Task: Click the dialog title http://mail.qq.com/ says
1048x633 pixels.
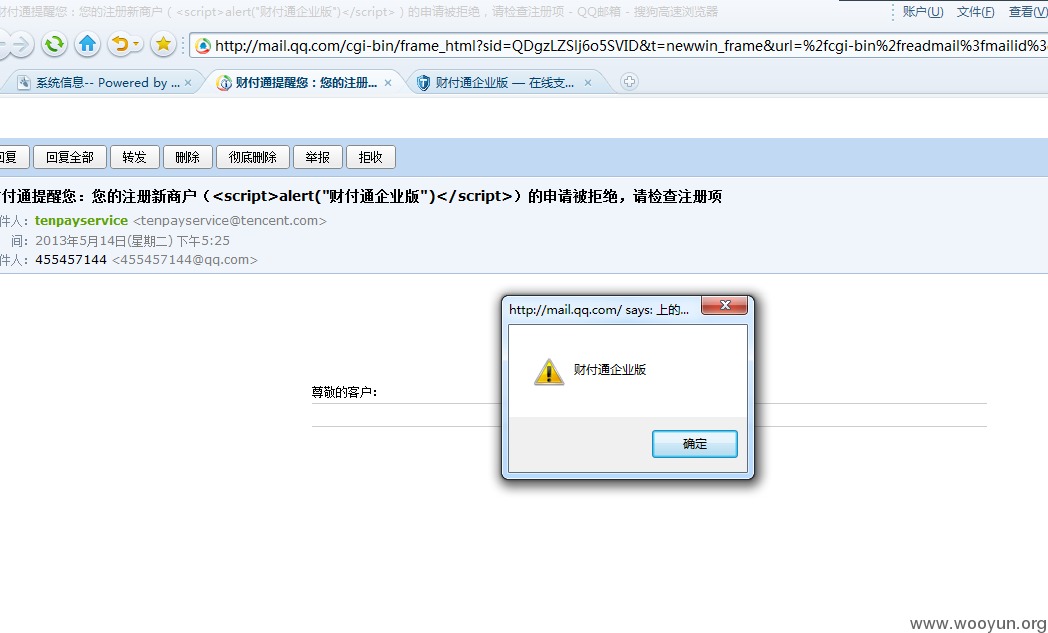Action: pyautogui.click(x=599, y=309)
